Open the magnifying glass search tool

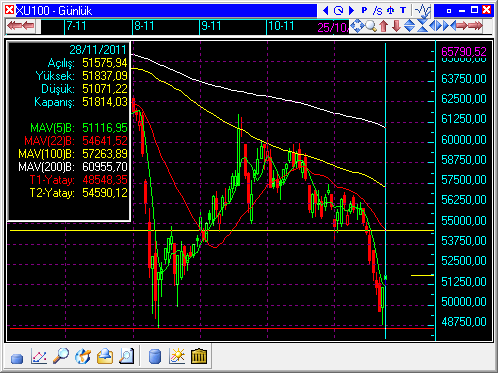(61, 356)
